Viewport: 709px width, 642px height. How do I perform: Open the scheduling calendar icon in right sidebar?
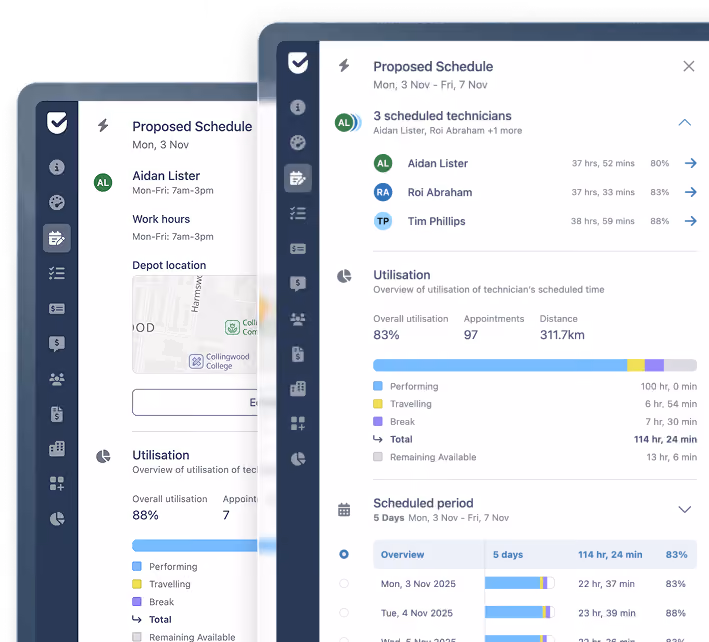298,178
